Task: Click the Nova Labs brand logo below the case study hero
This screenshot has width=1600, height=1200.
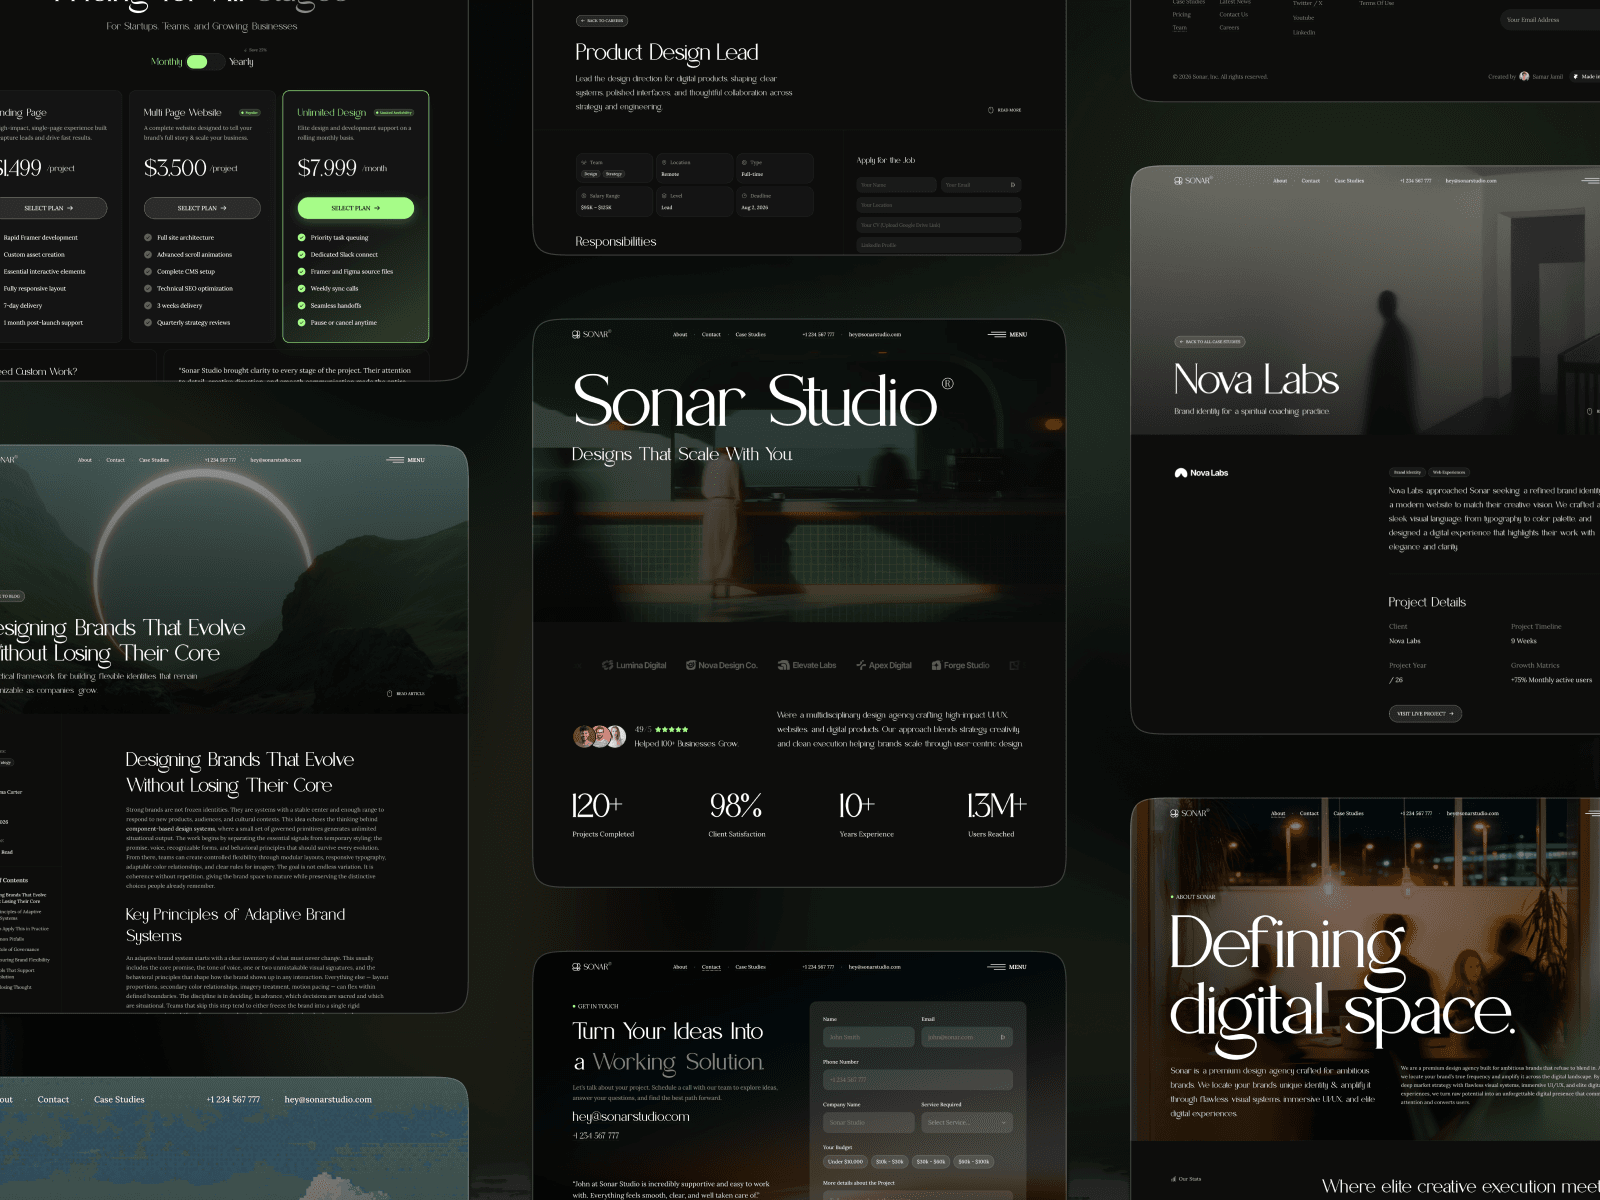Action: [x=1201, y=473]
